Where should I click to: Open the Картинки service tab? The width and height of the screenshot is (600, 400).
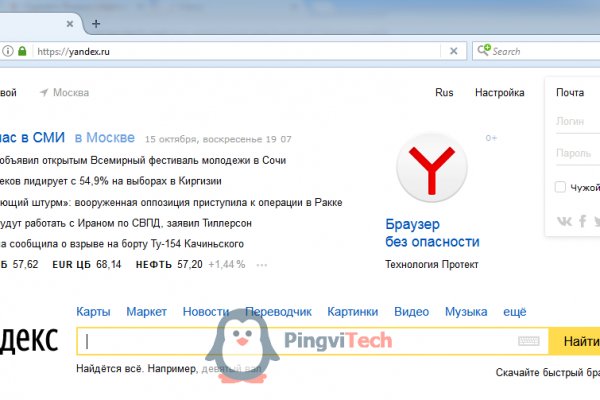(353, 312)
